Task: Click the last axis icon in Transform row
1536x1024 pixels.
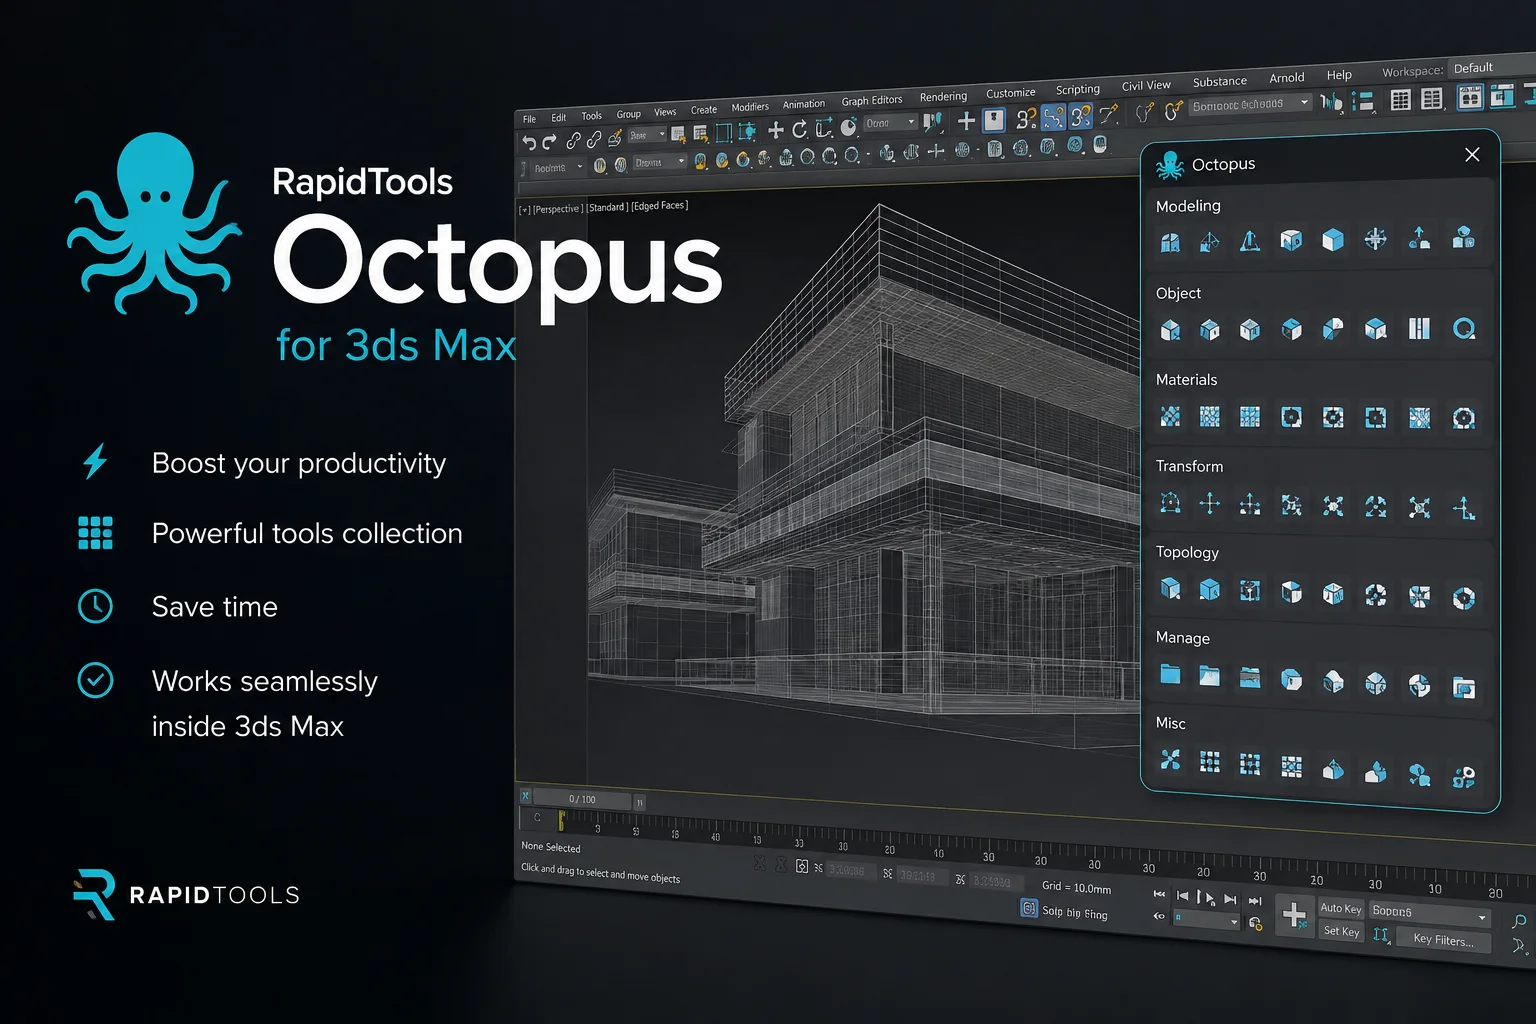Action: 1464,508
